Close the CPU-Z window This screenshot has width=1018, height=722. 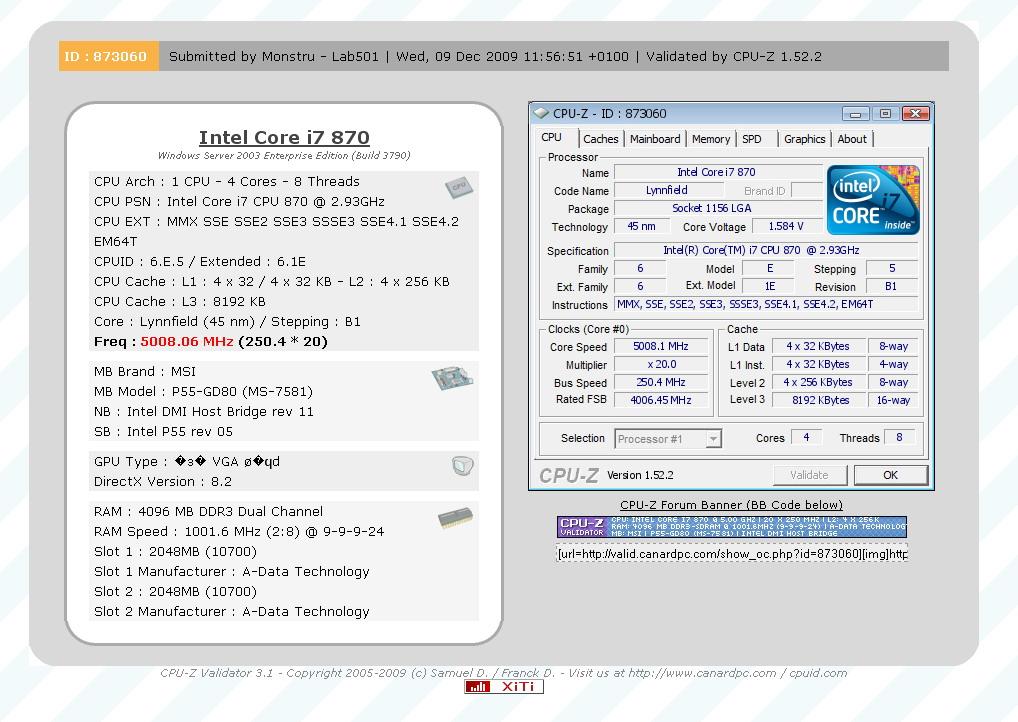tap(915, 114)
